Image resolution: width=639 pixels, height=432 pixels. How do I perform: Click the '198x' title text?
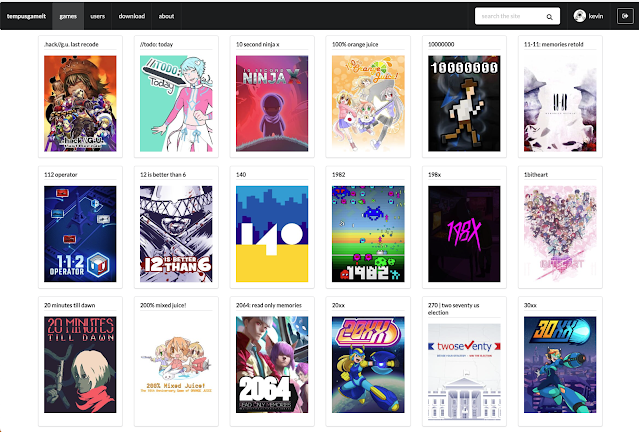point(434,175)
